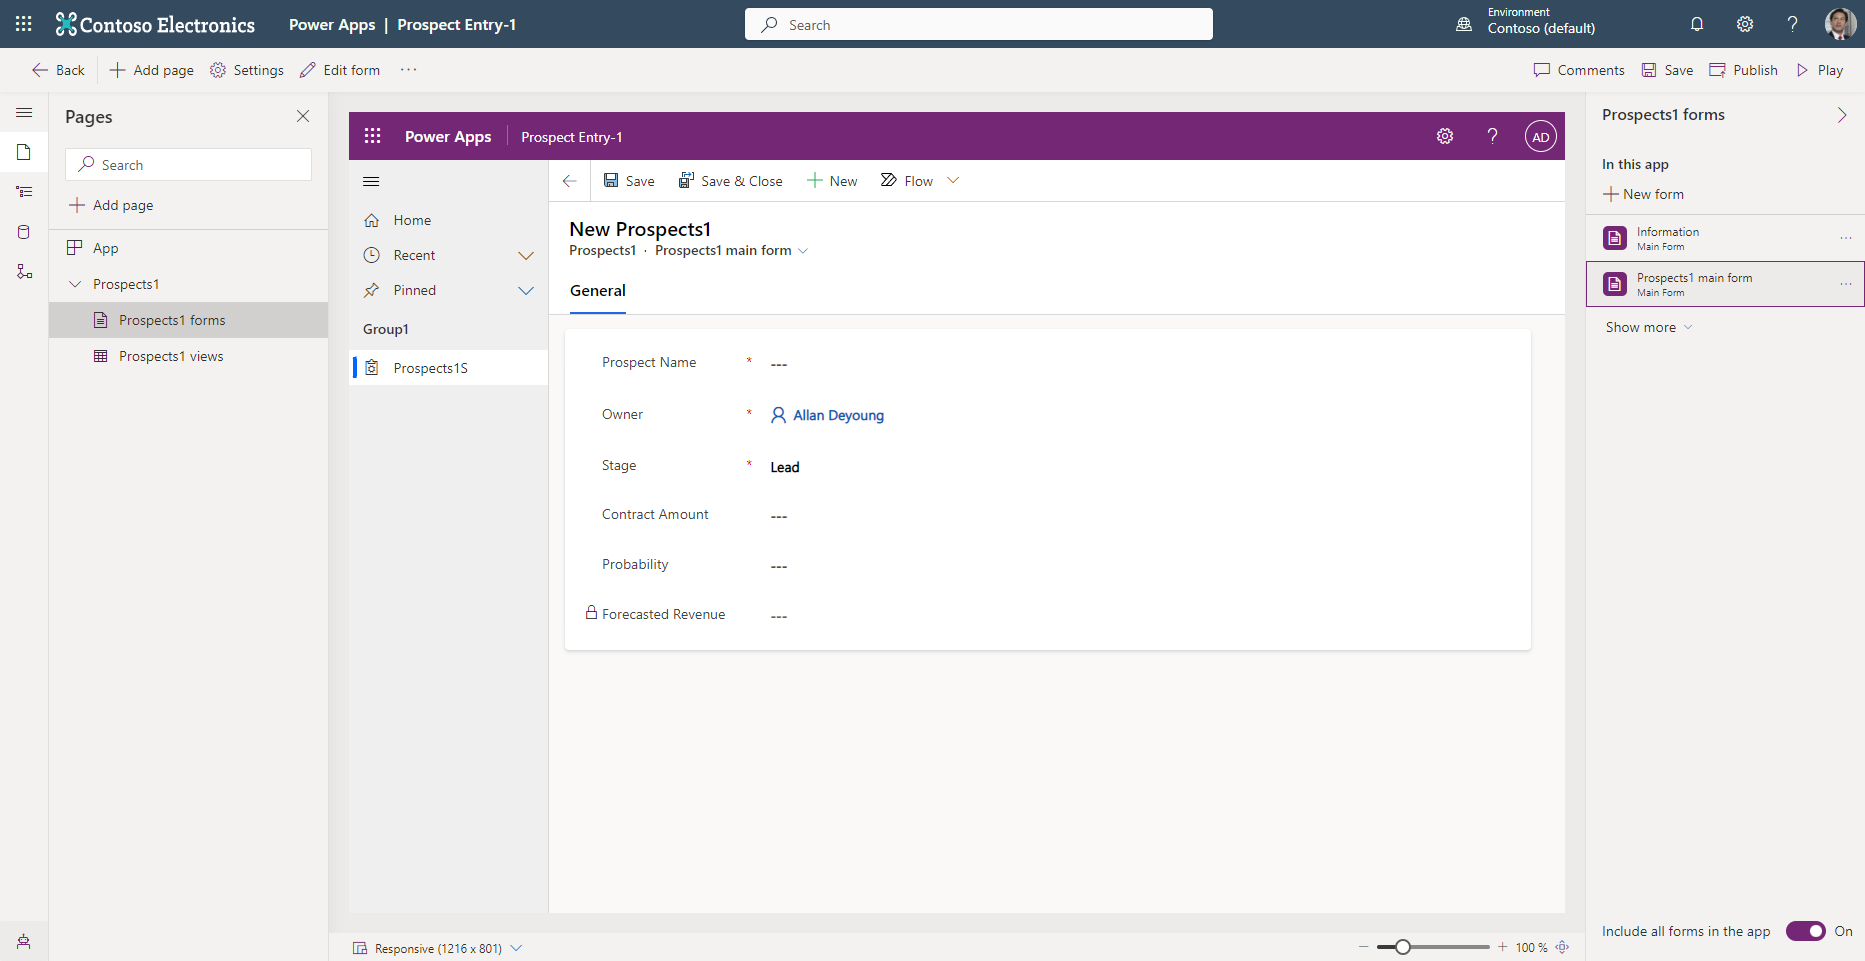Collapse the Prospects1 forms right pane

[x=1842, y=115]
